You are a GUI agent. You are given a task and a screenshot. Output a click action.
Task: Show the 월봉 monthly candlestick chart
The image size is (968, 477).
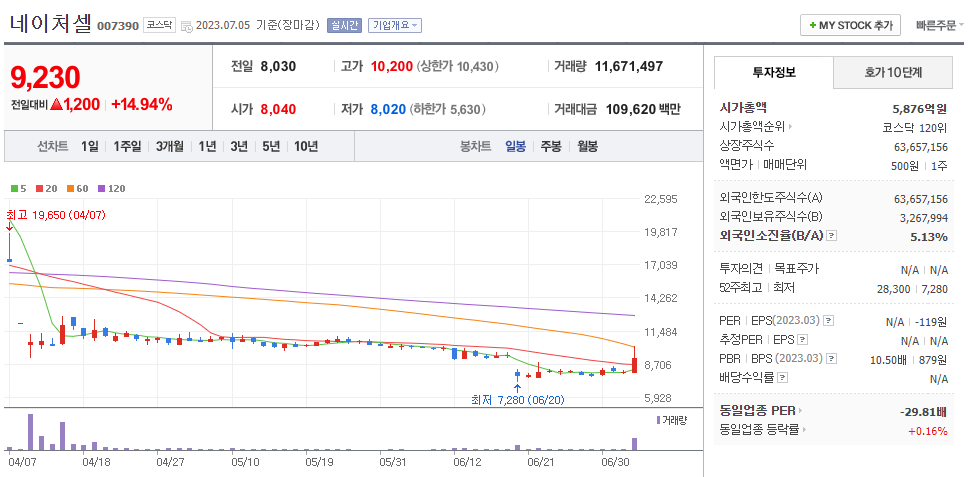pos(588,147)
